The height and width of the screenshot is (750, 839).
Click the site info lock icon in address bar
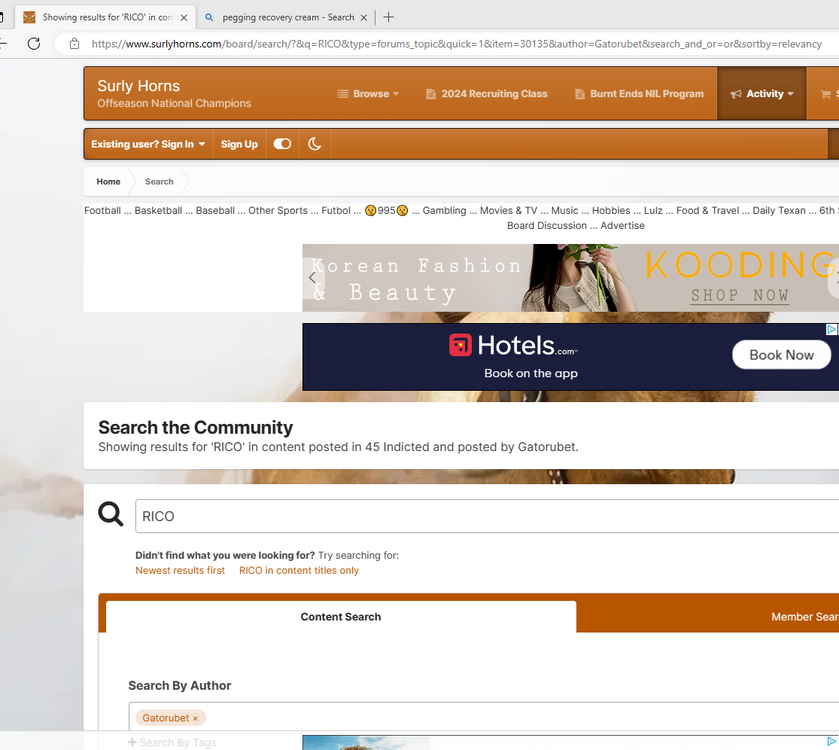pyautogui.click(x=74, y=44)
